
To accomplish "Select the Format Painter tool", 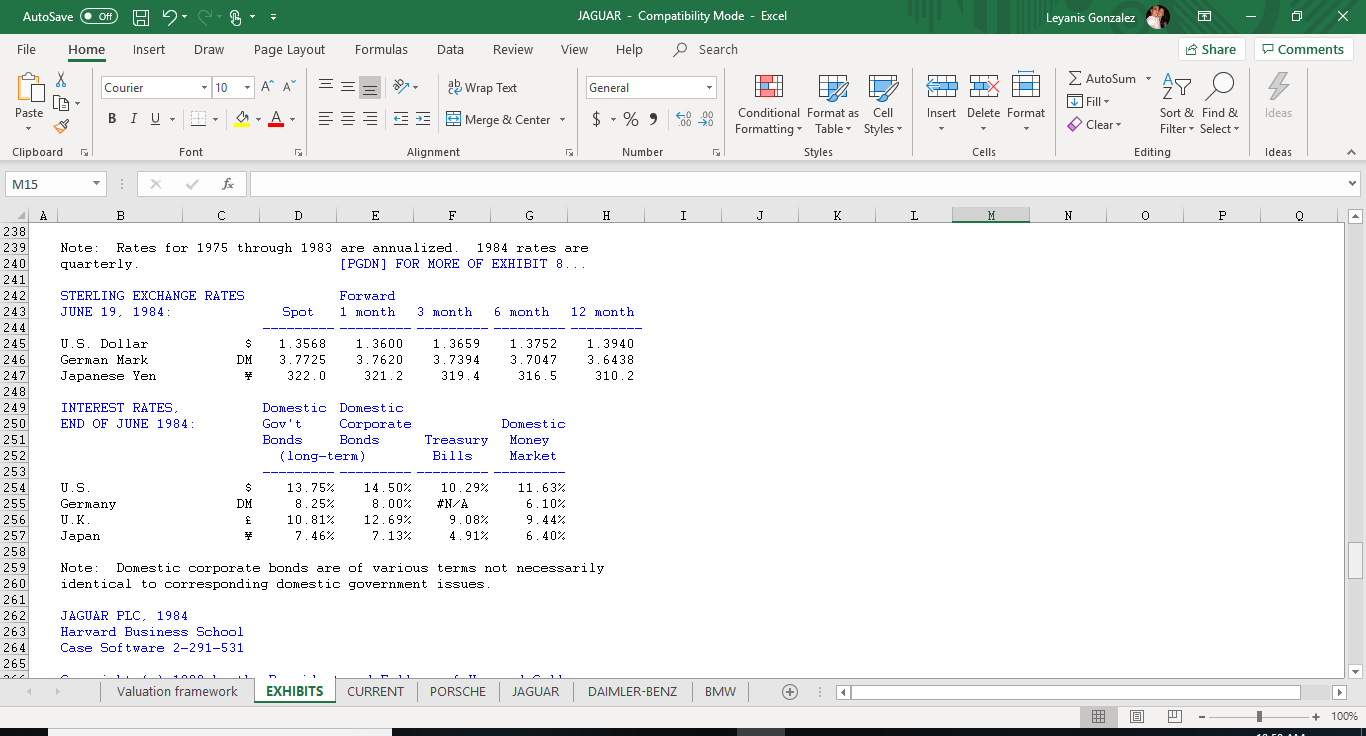I will point(61,125).
